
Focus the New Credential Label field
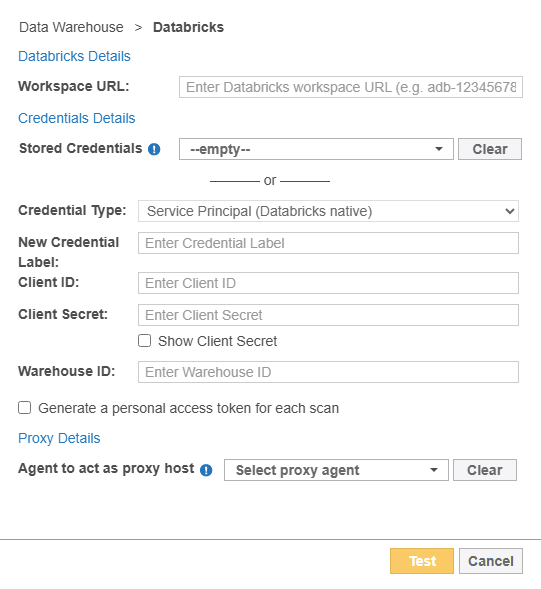tap(328, 243)
